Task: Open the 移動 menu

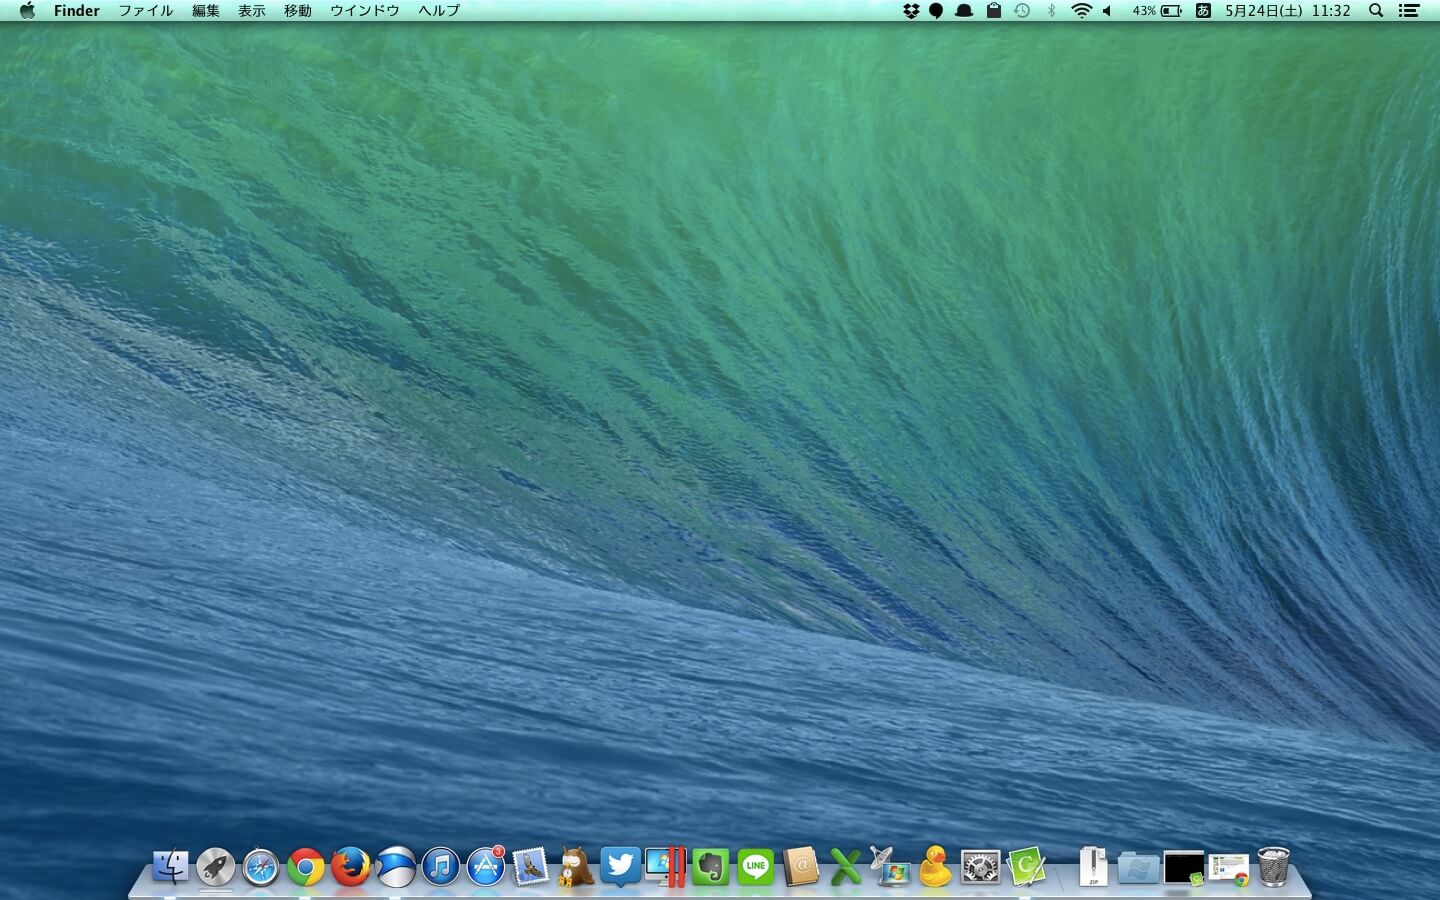Action: [x=298, y=11]
